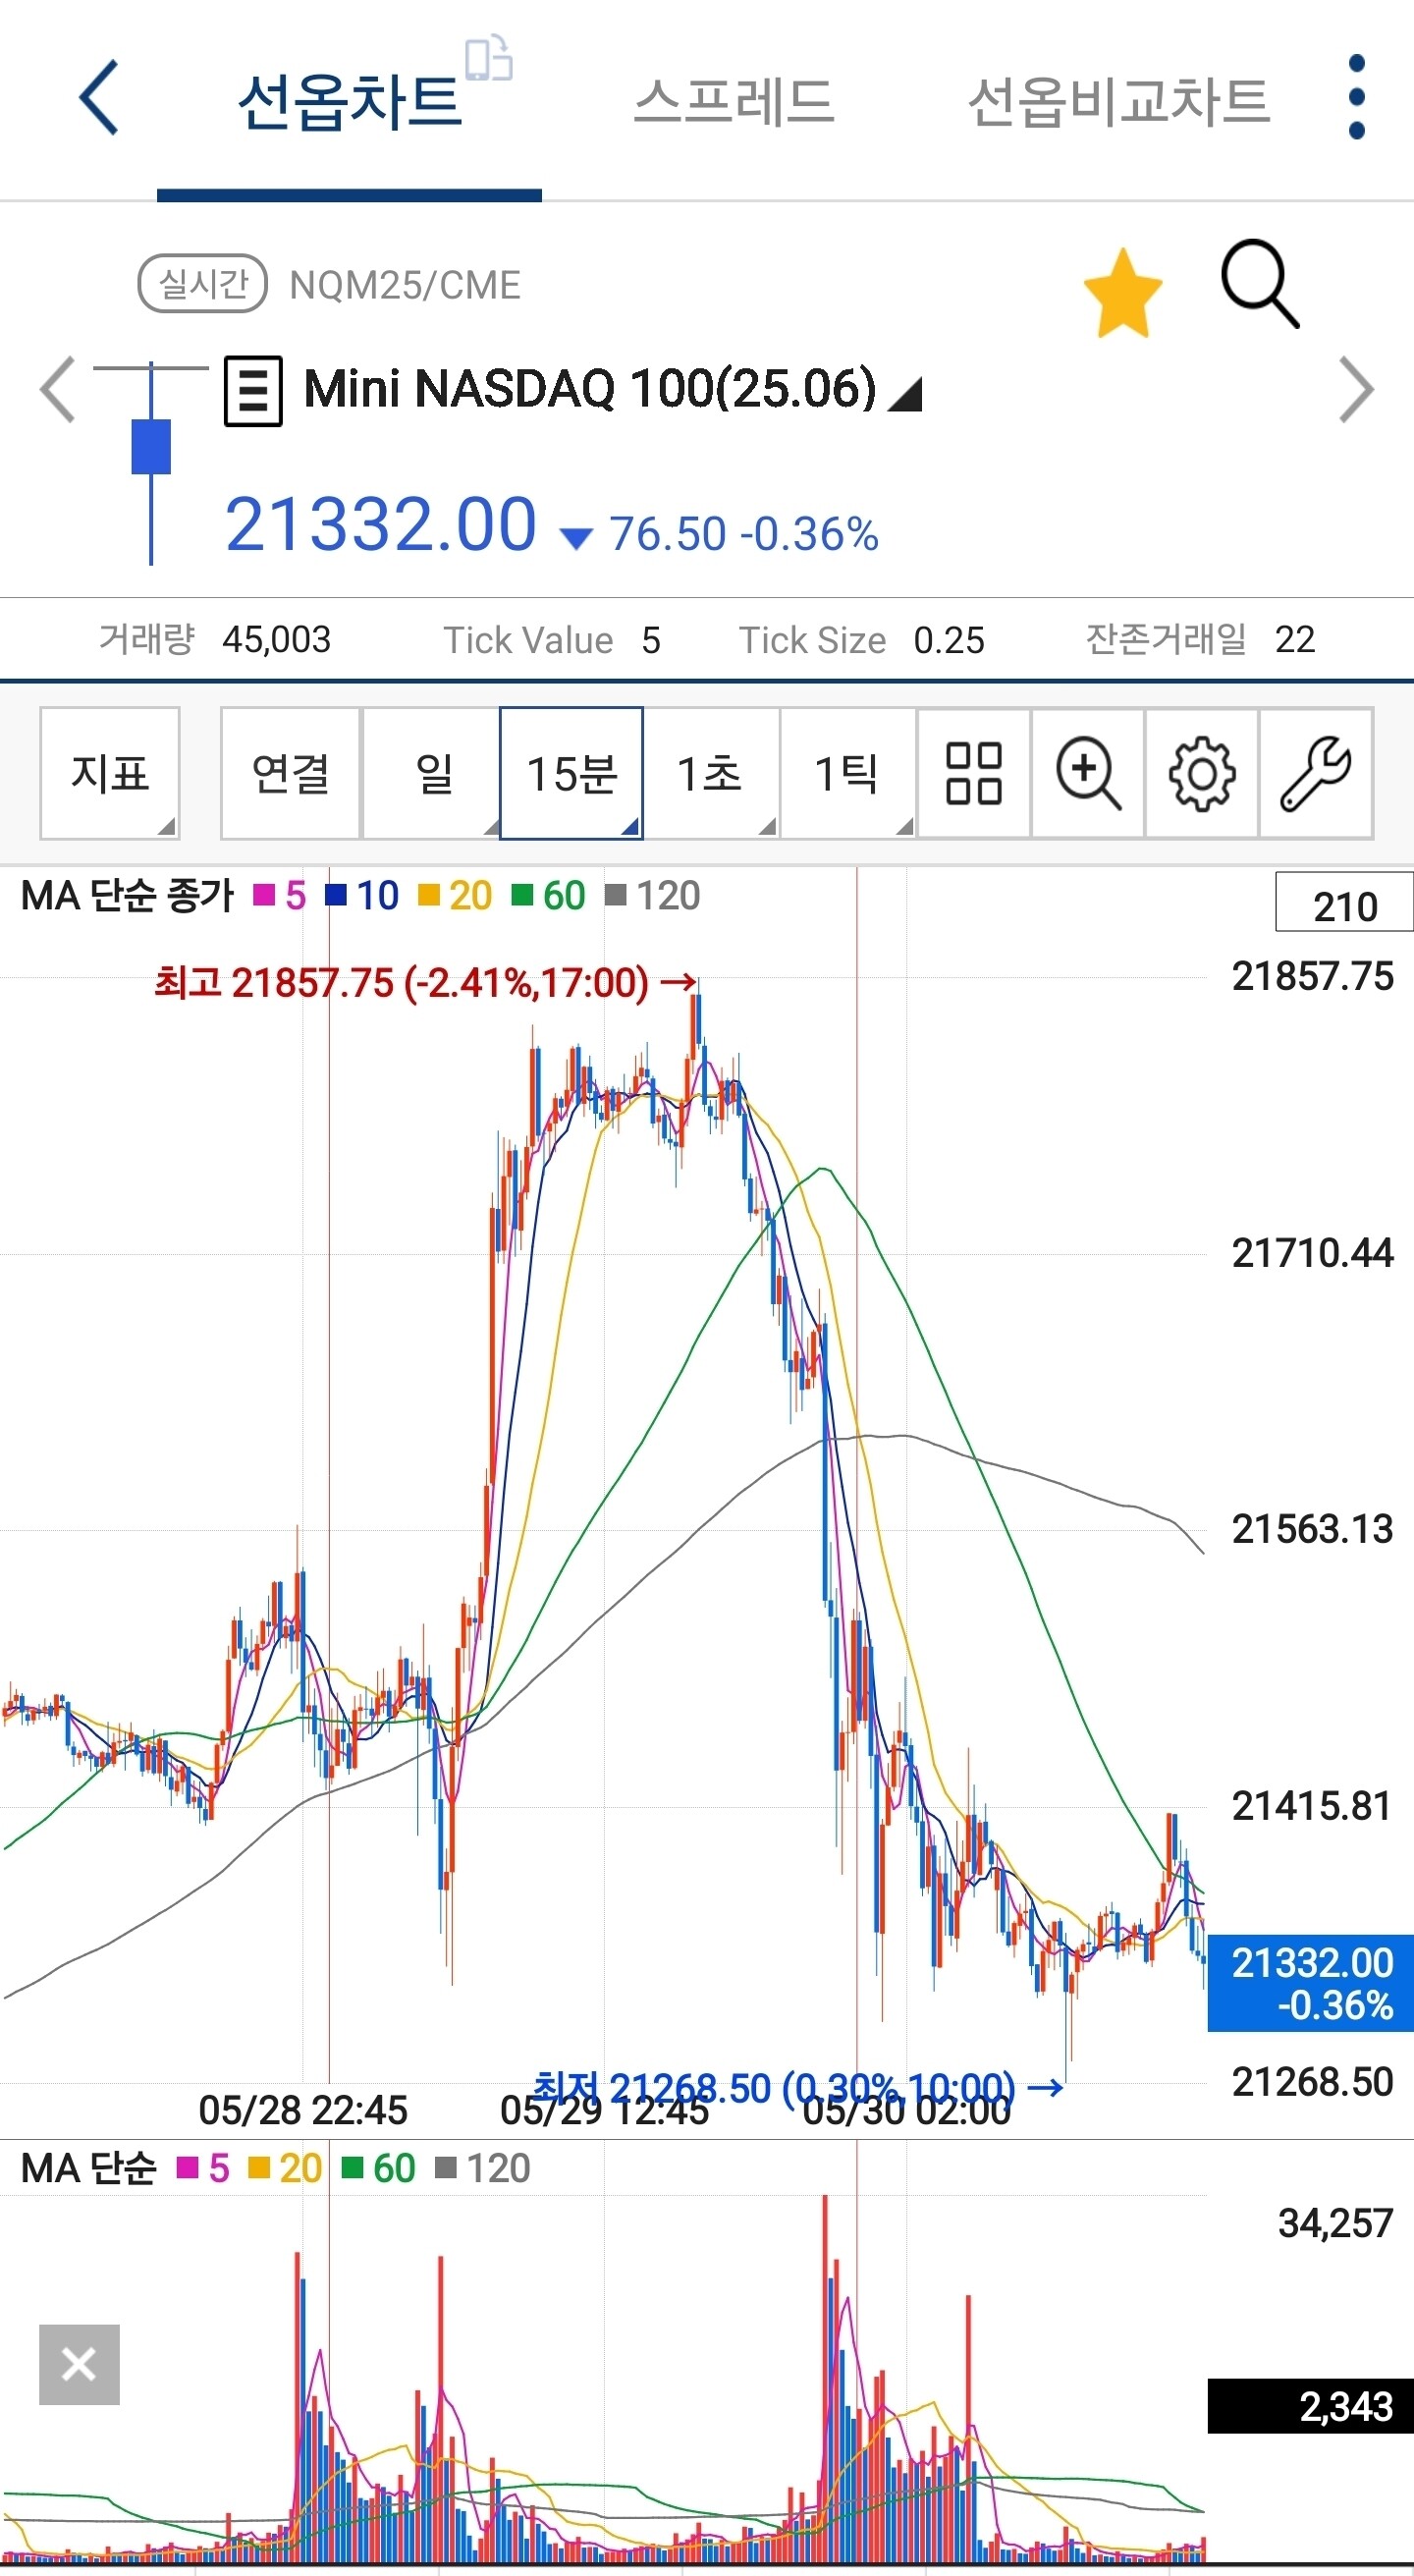This screenshot has height=2576, width=1414.
Task: Go to next instrument with right chevron
Action: click(x=1356, y=389)
